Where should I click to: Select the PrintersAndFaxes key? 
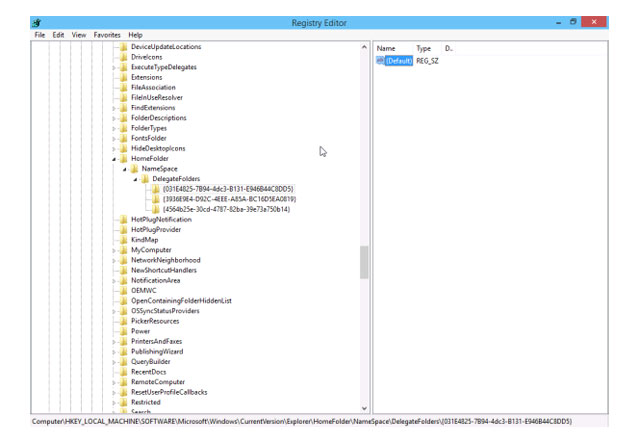(x=156, y=341)
